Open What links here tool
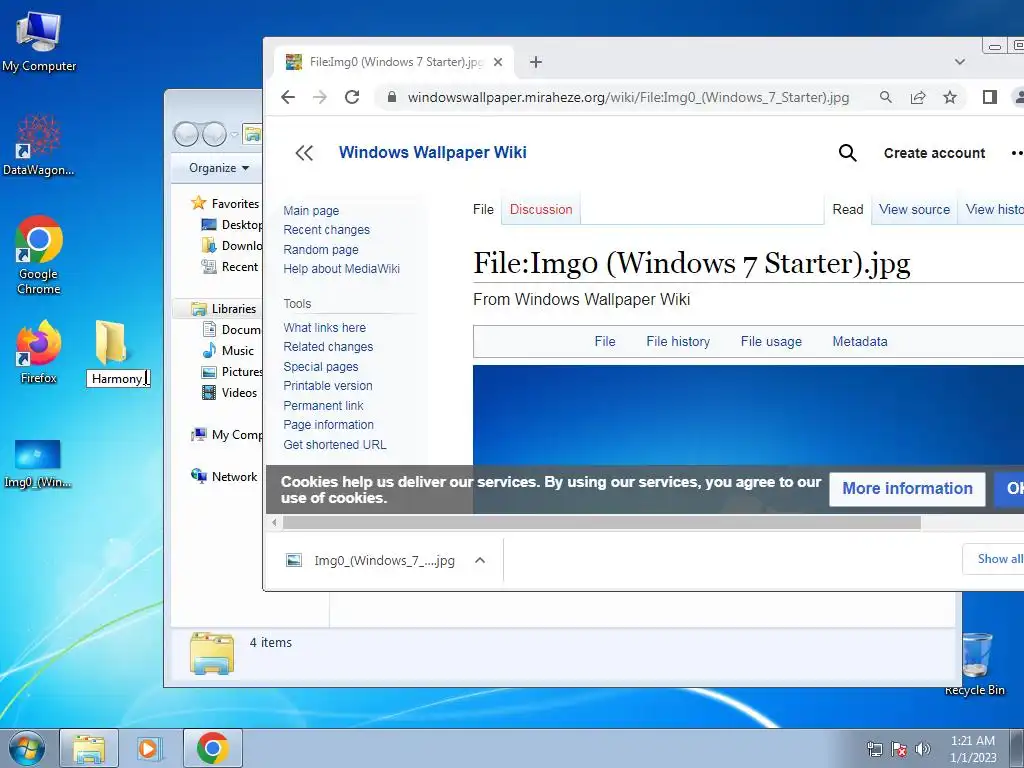1024x768 pixels. click(x=325, y=328)
